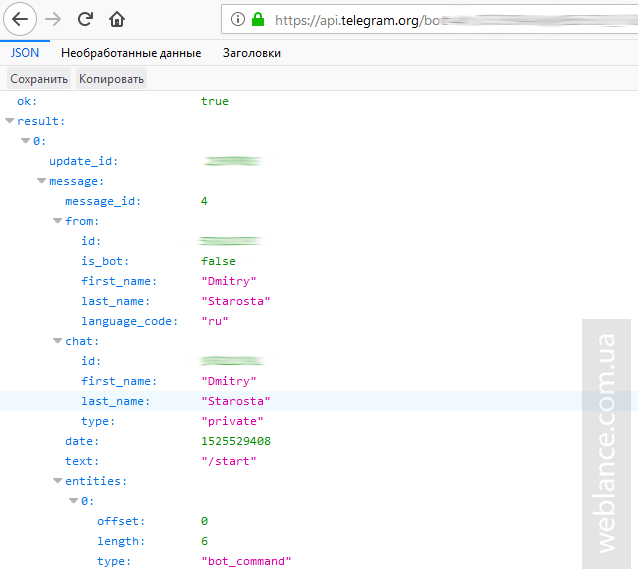Viewport: 638px width, 576px height.
Task: Select the language_code key
Action: pos(129,321)
